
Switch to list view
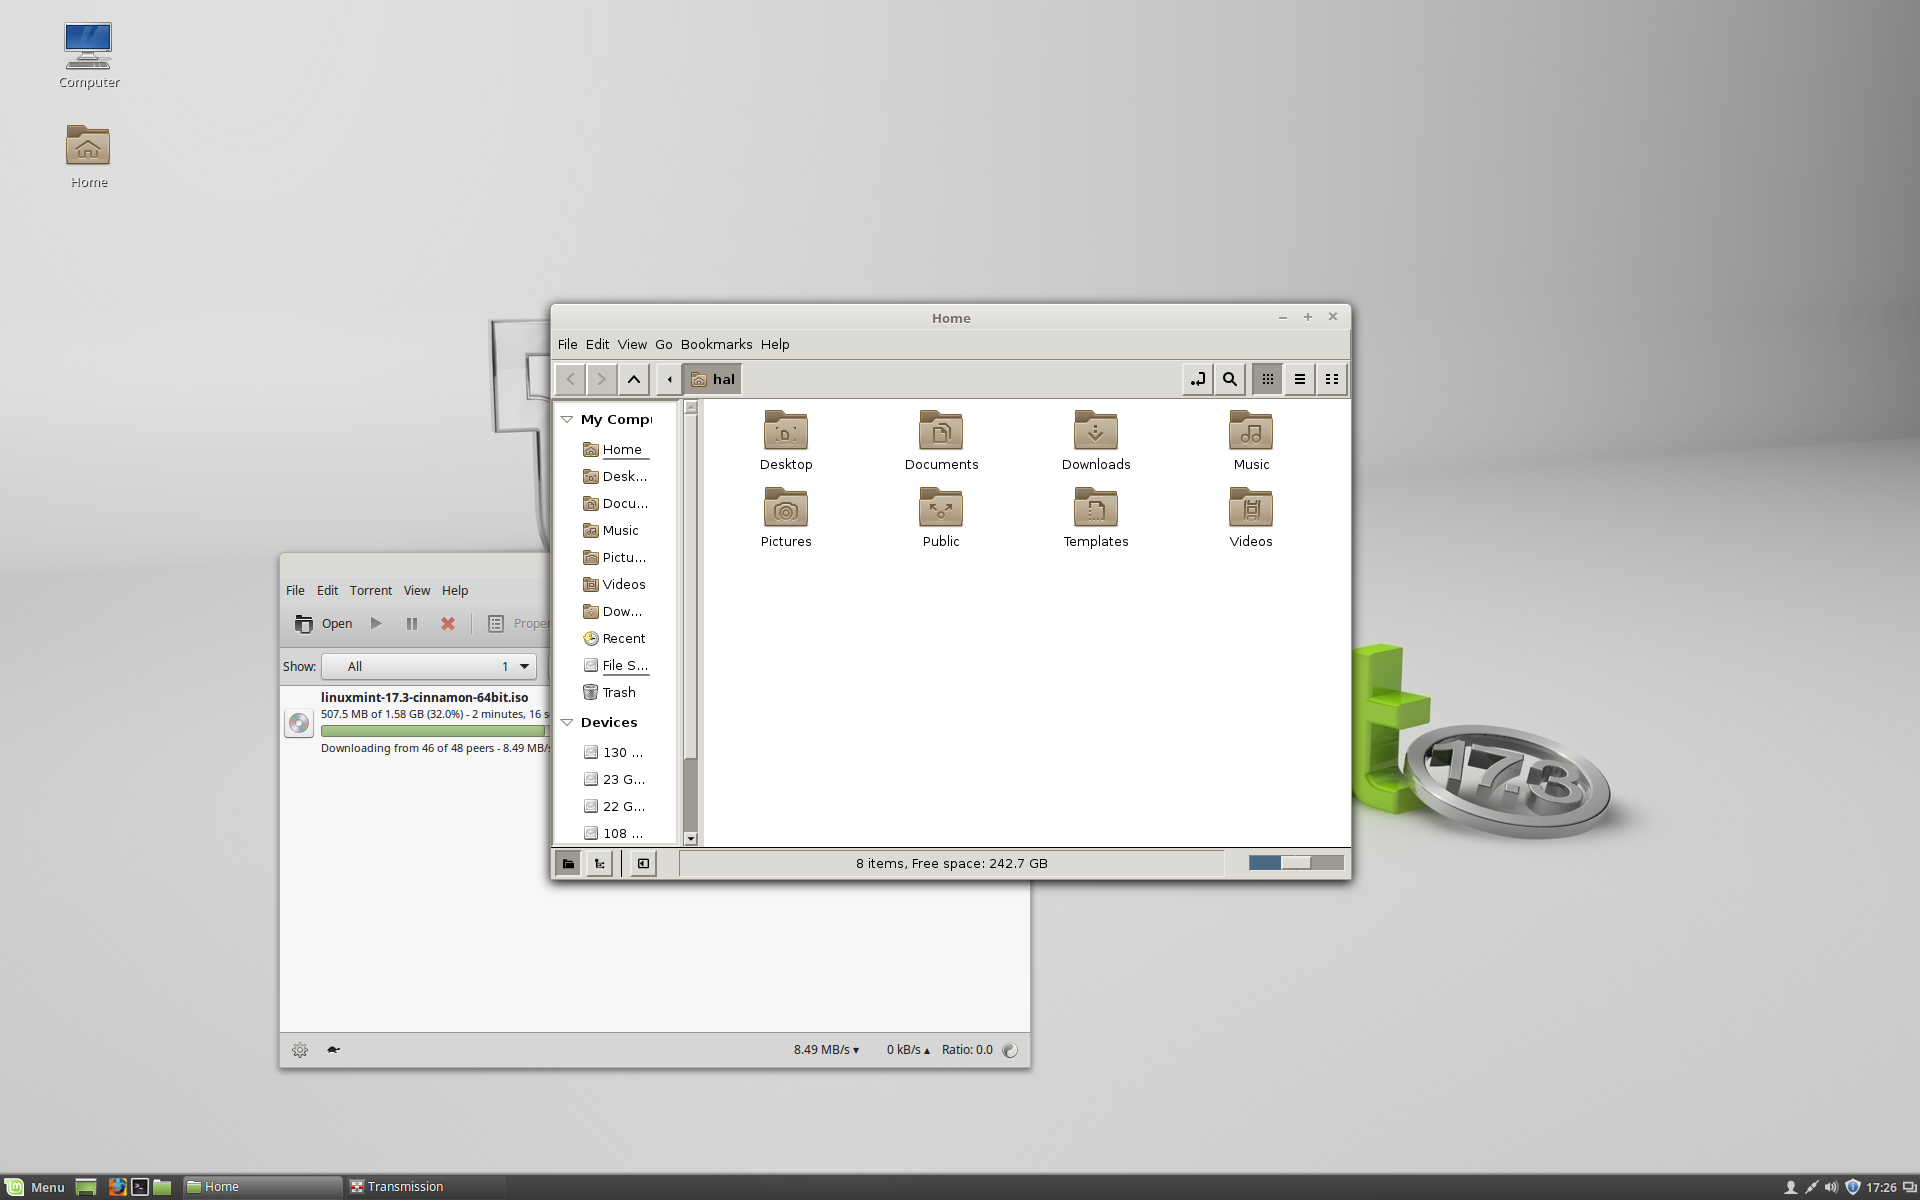[1299, 379]
